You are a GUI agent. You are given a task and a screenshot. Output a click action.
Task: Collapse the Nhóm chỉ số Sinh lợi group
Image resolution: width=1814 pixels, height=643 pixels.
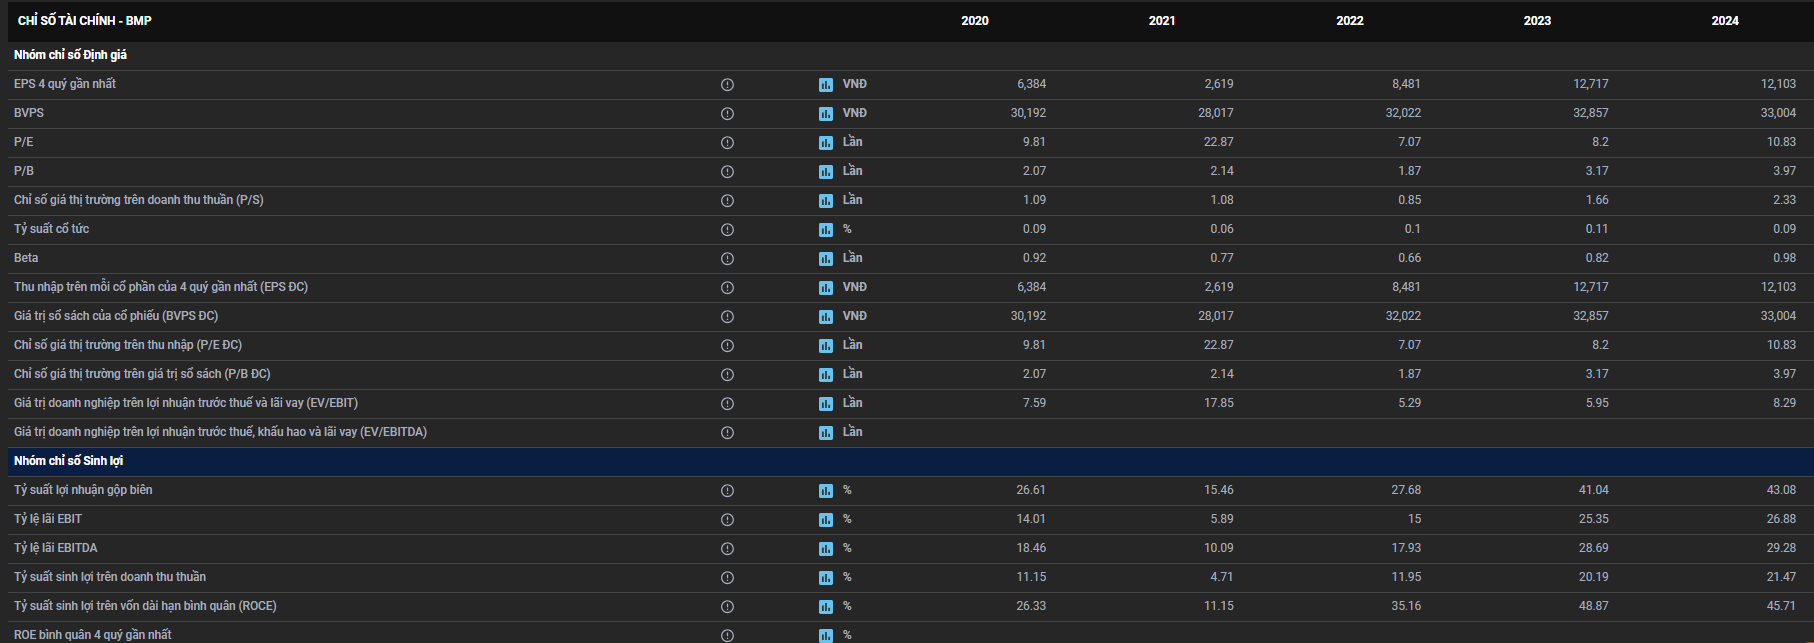click(68, 461)
